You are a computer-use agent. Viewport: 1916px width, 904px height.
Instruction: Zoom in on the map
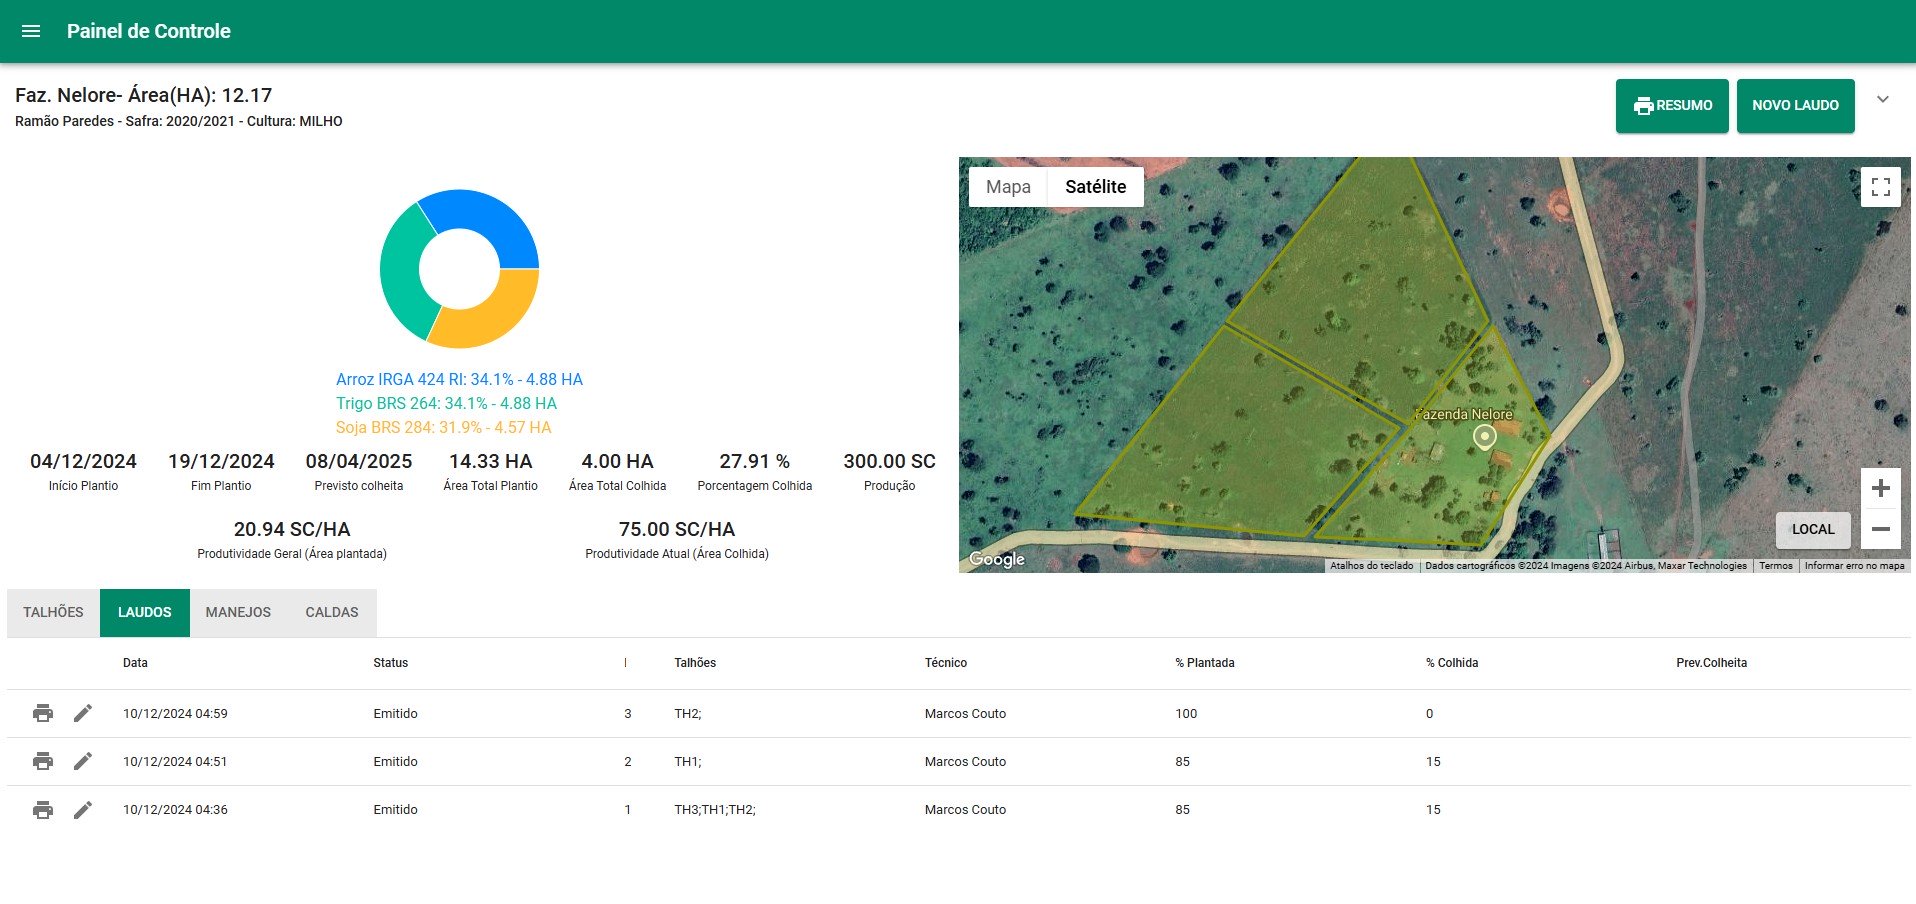[x=1880, y=488]
